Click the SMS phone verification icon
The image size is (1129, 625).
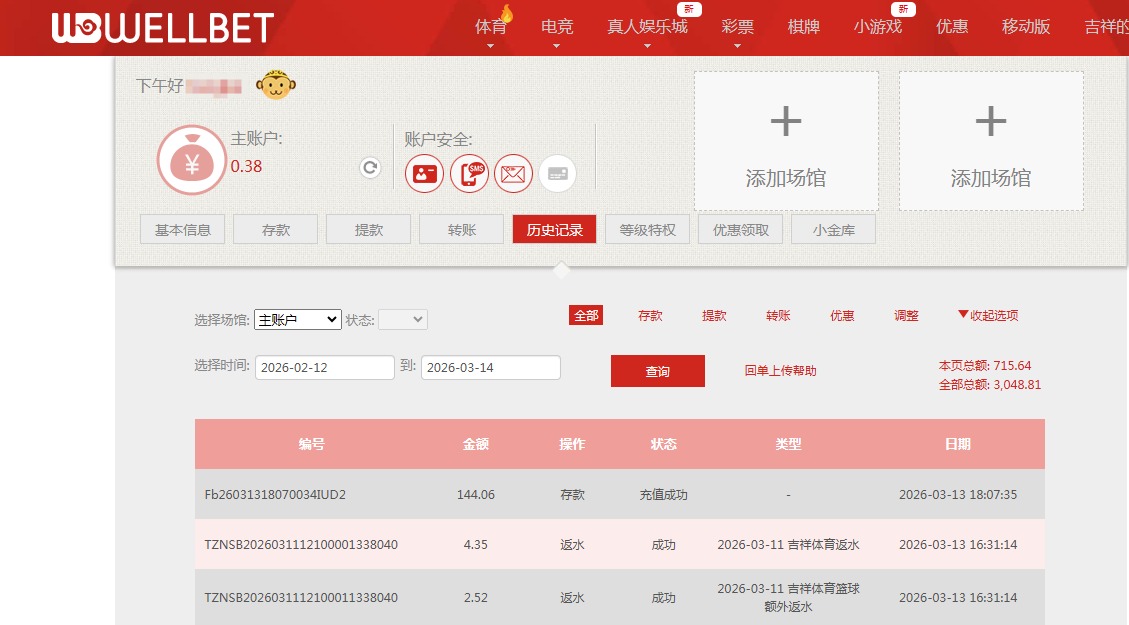pyautogui.click(x=468, y=173)
